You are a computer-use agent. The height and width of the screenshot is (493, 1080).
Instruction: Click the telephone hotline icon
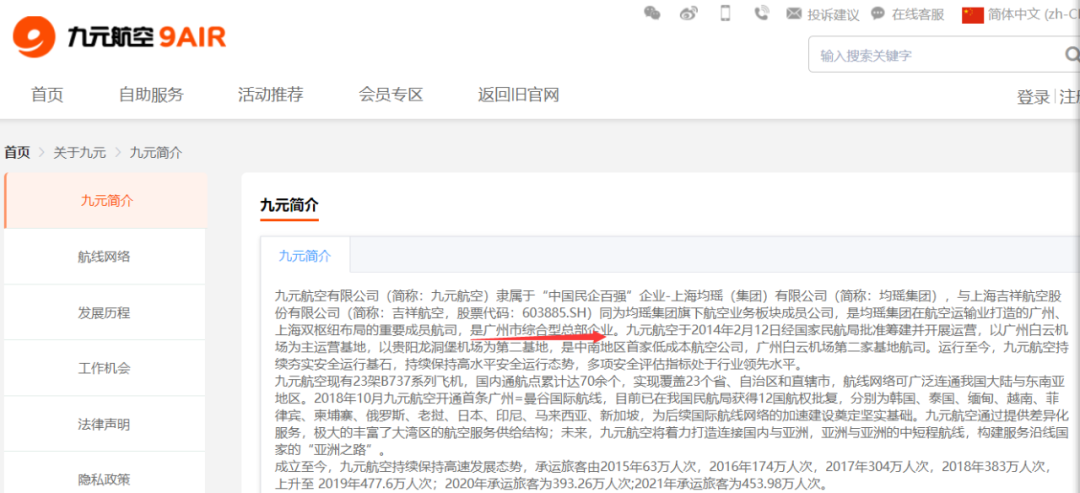pyautogui.click(x=761, y=13)
